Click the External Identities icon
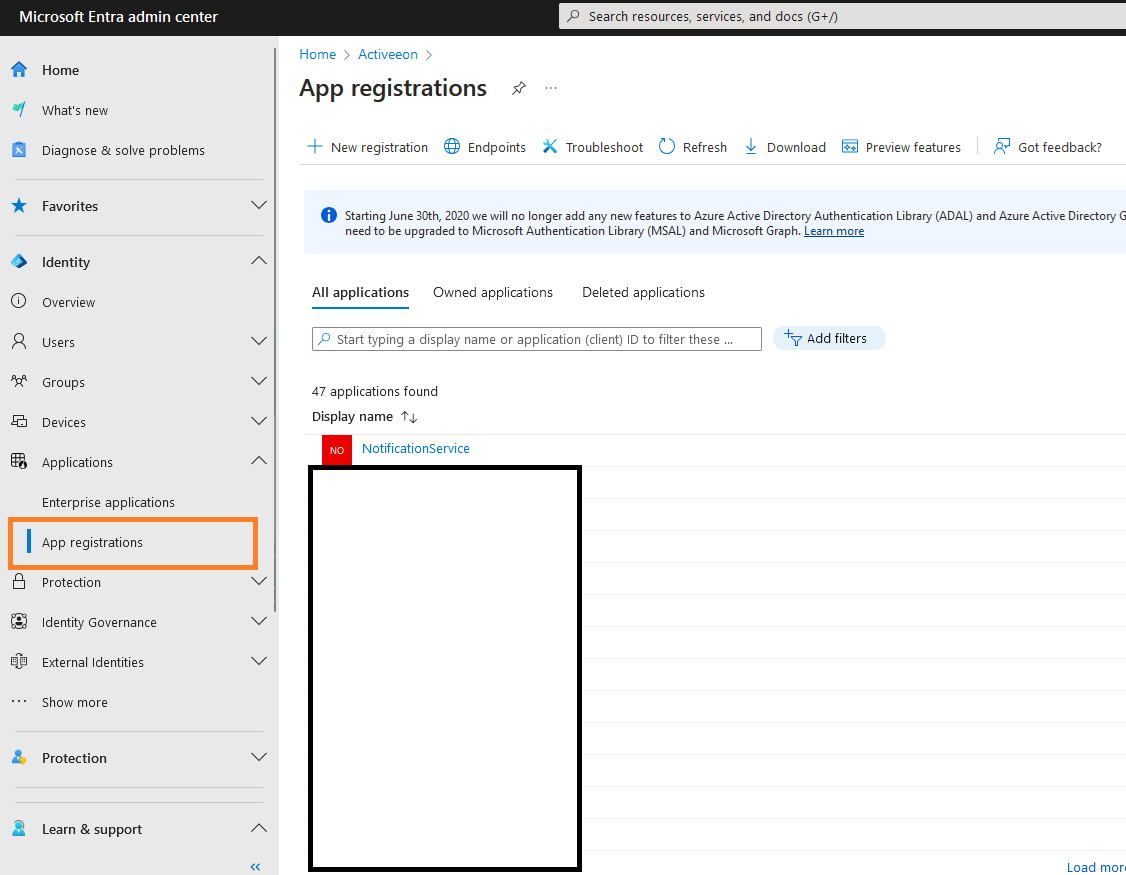This screenshot has height=875, width=1126. (19, 662)
